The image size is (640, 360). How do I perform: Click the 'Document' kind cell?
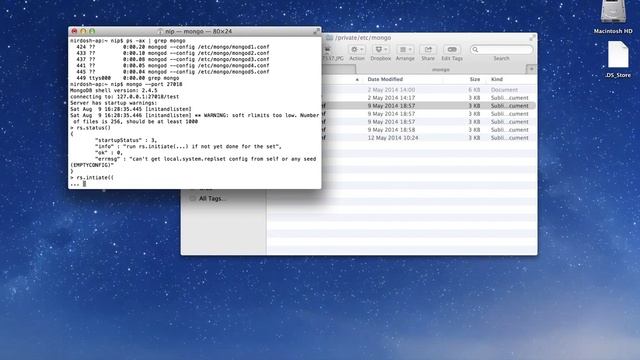(504, 89)
